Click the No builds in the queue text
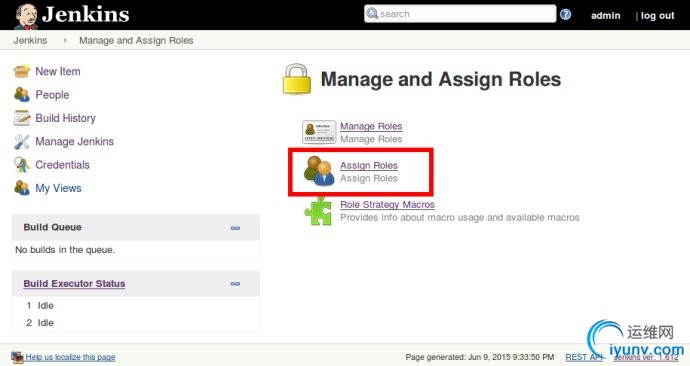690x366 pixels. pyautogui.click(x=65, y=250)
